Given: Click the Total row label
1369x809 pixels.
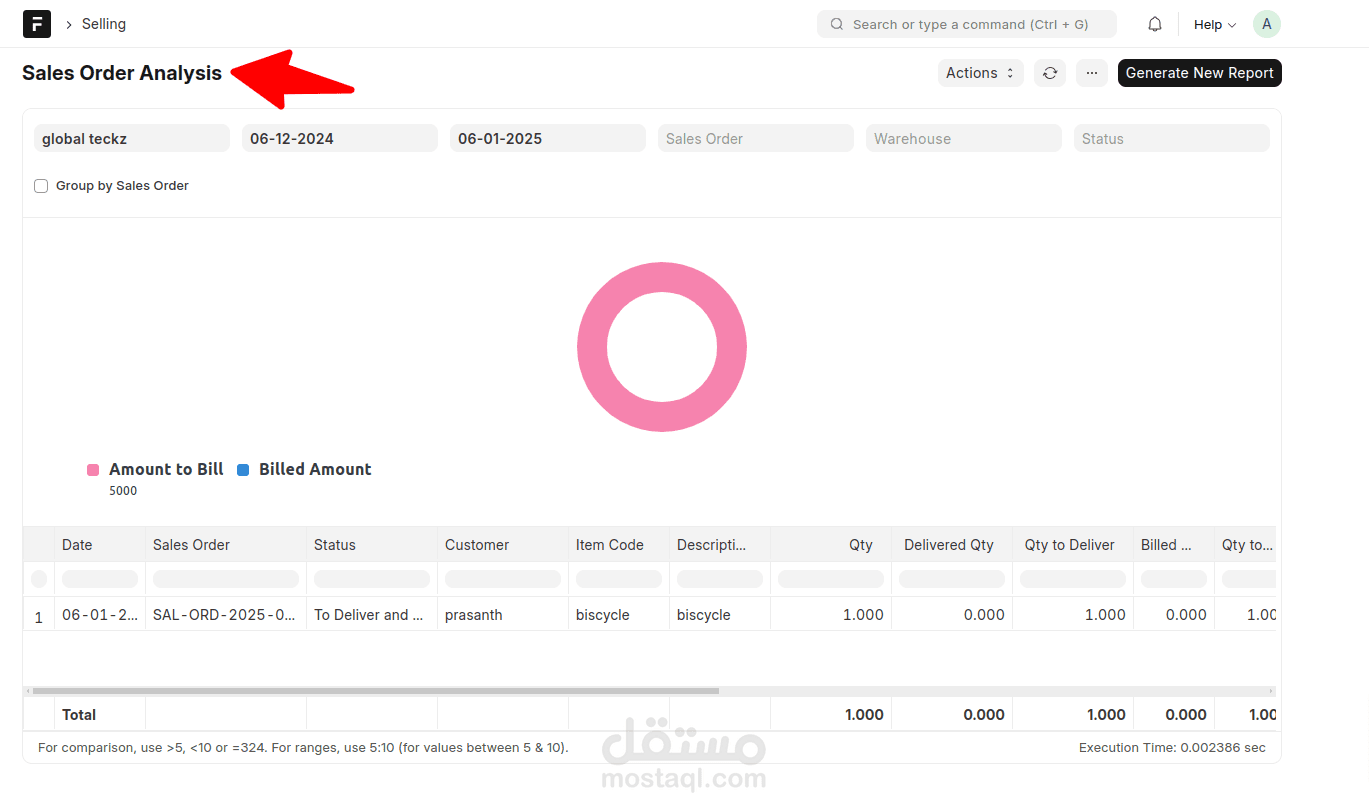Looking at the screenshot, I should (79, 715).
